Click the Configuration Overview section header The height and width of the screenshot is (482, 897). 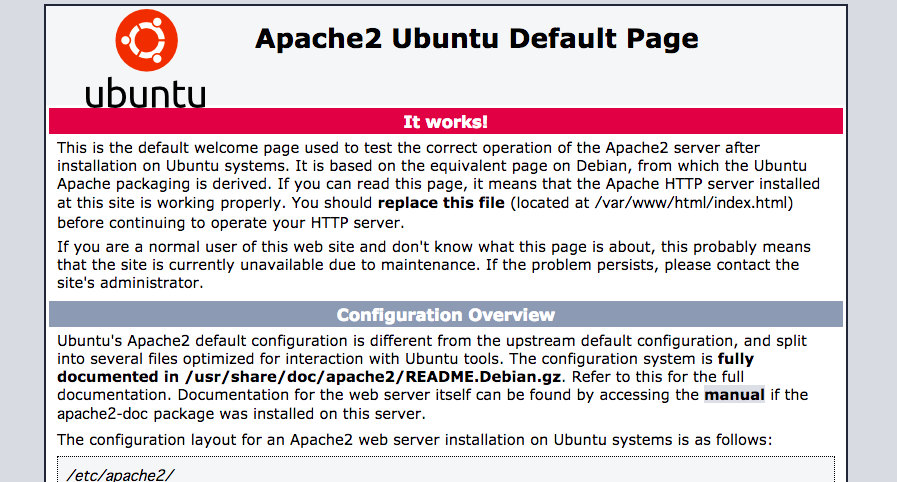click(446, 314)
